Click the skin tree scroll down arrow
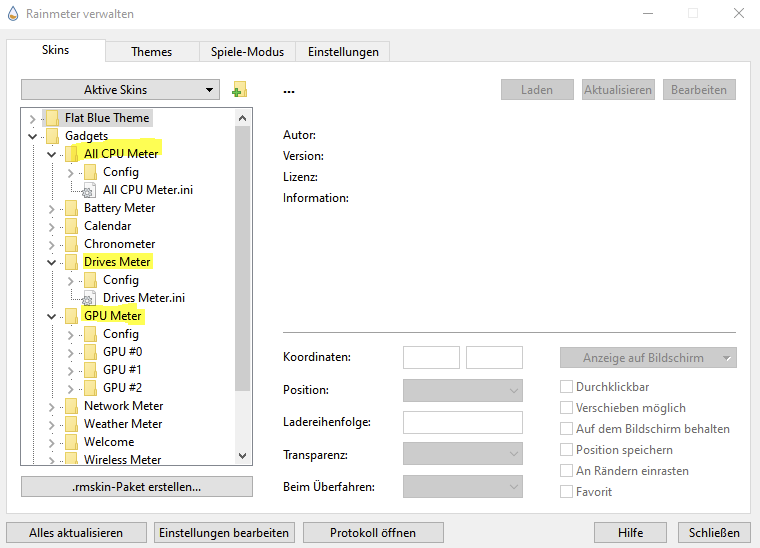The height and width of the screenshot is (548, 760). 242,455
